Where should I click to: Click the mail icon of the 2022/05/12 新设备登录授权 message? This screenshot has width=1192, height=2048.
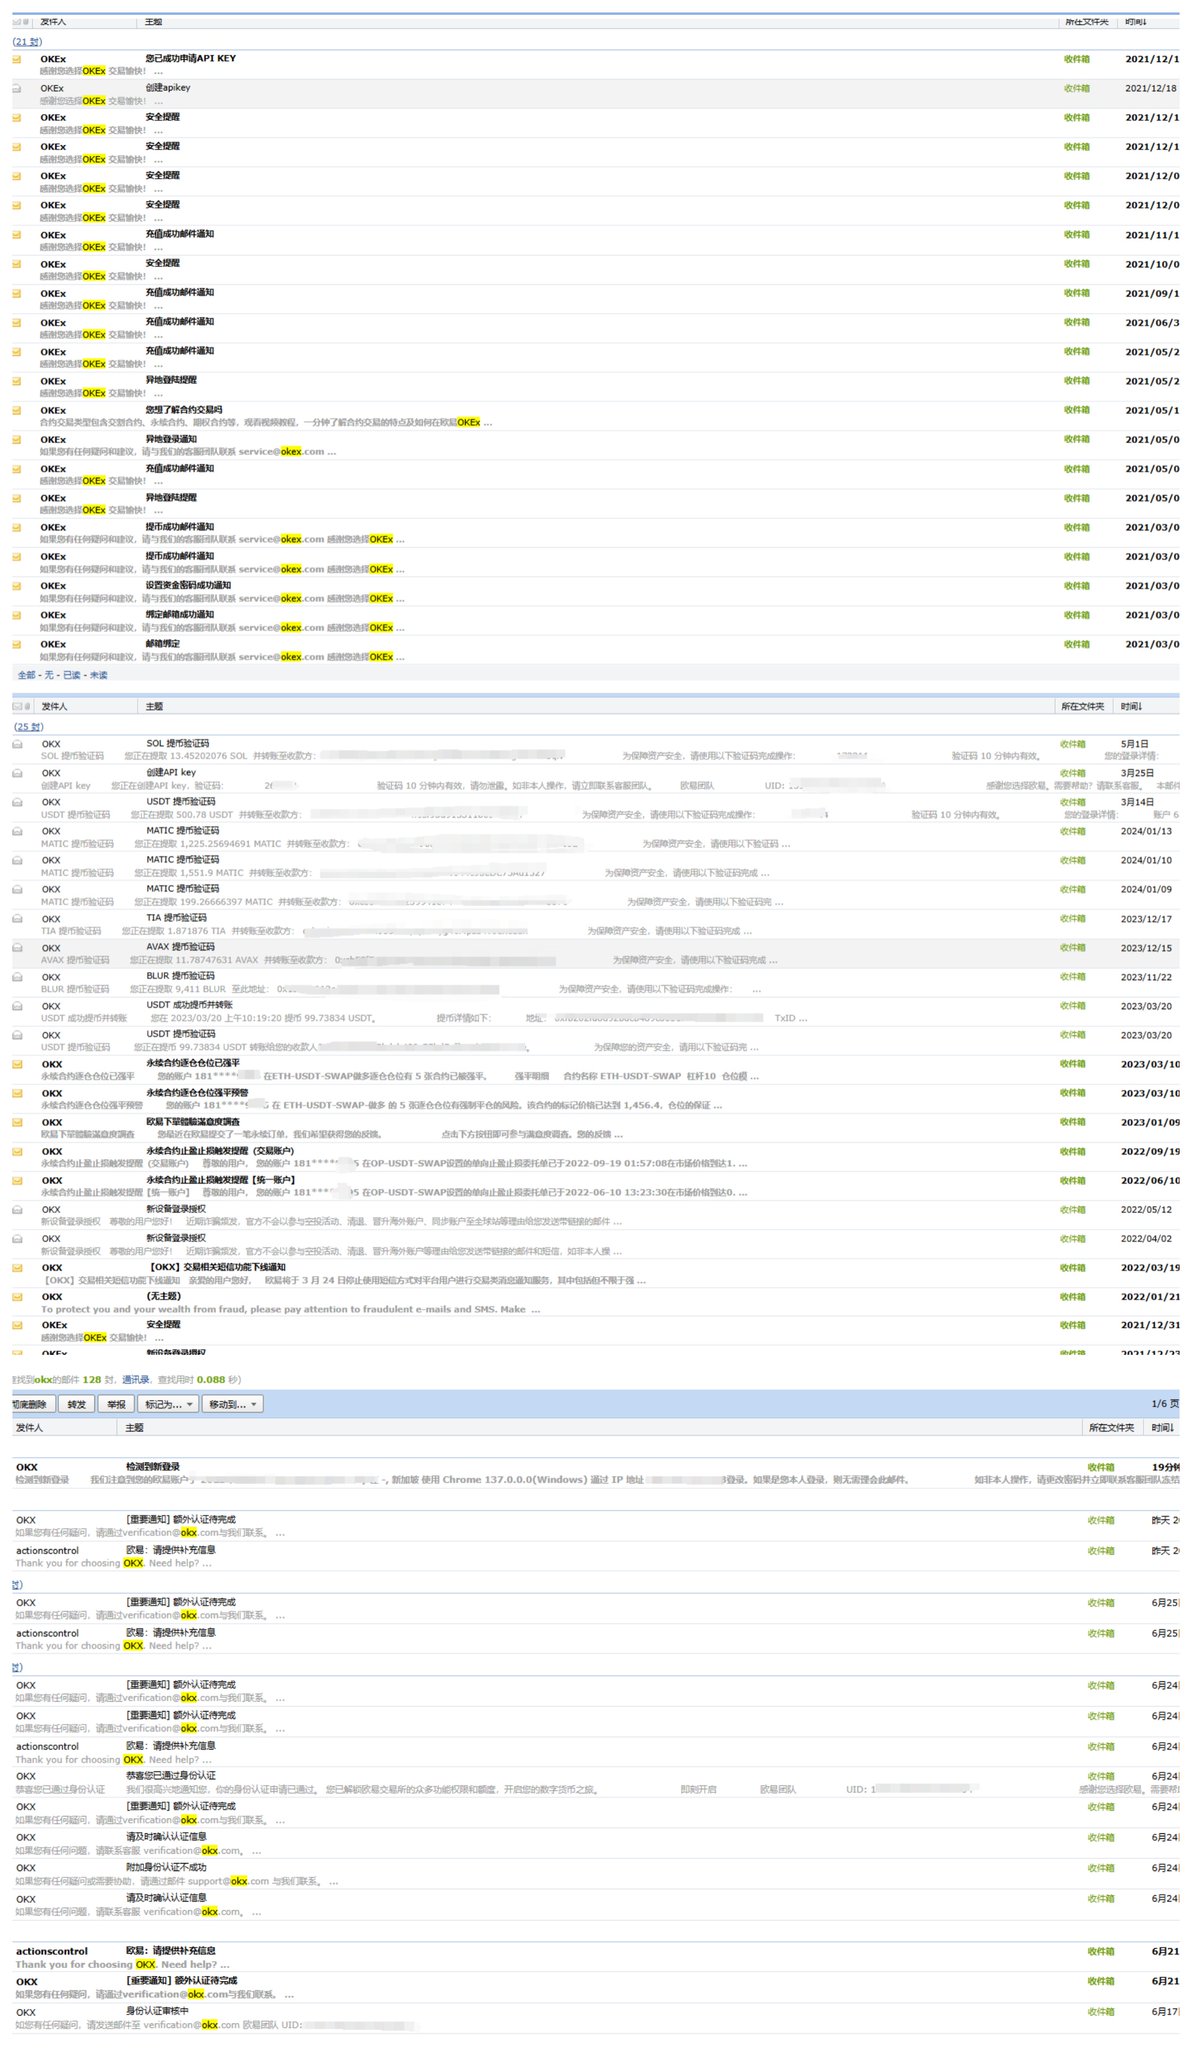coord(17,1209)
